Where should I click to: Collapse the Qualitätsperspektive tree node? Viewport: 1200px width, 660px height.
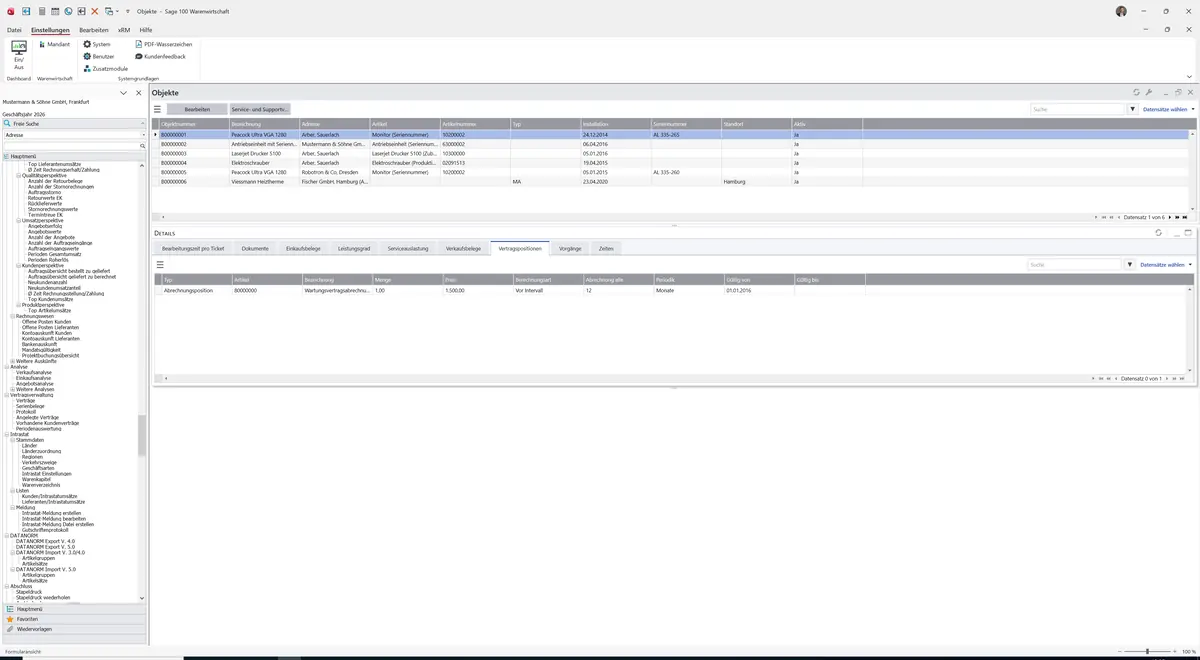pos(19,175)
